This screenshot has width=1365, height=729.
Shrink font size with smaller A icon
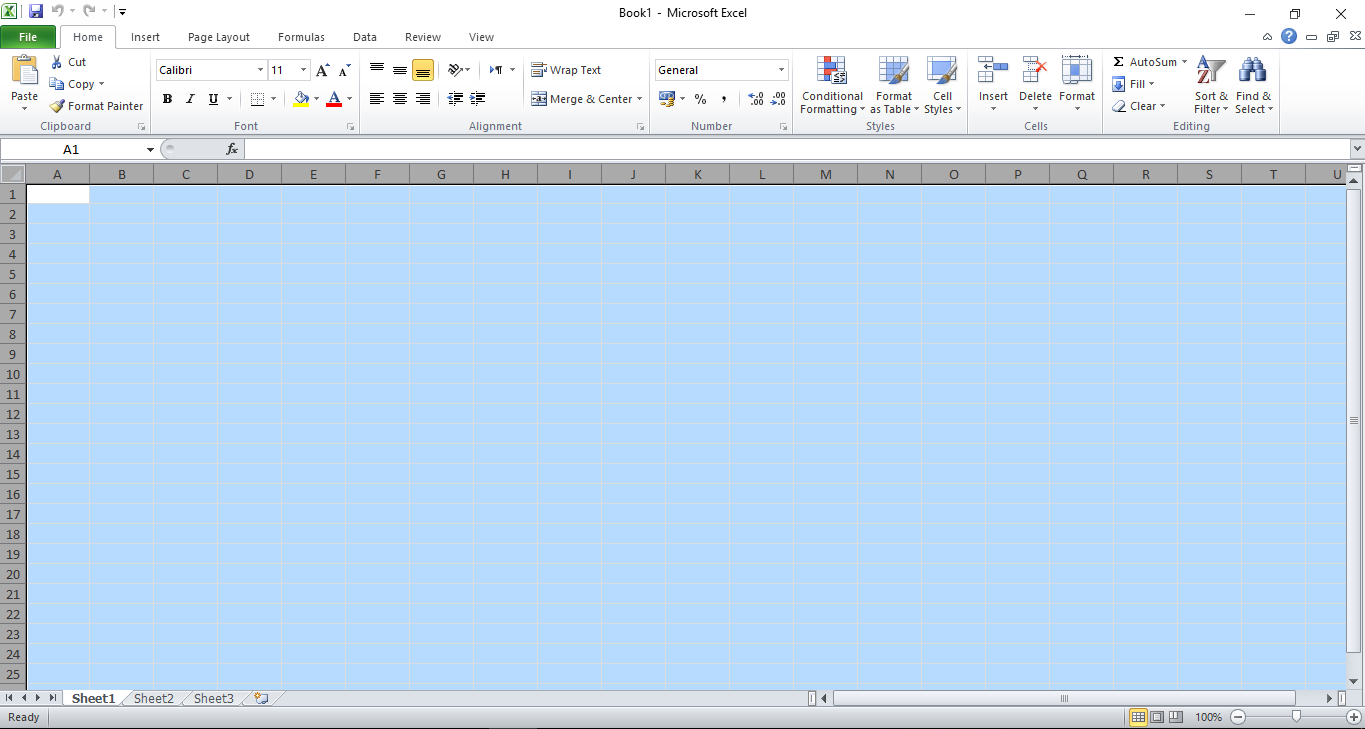pyautogui.click(x=344, y=70)
